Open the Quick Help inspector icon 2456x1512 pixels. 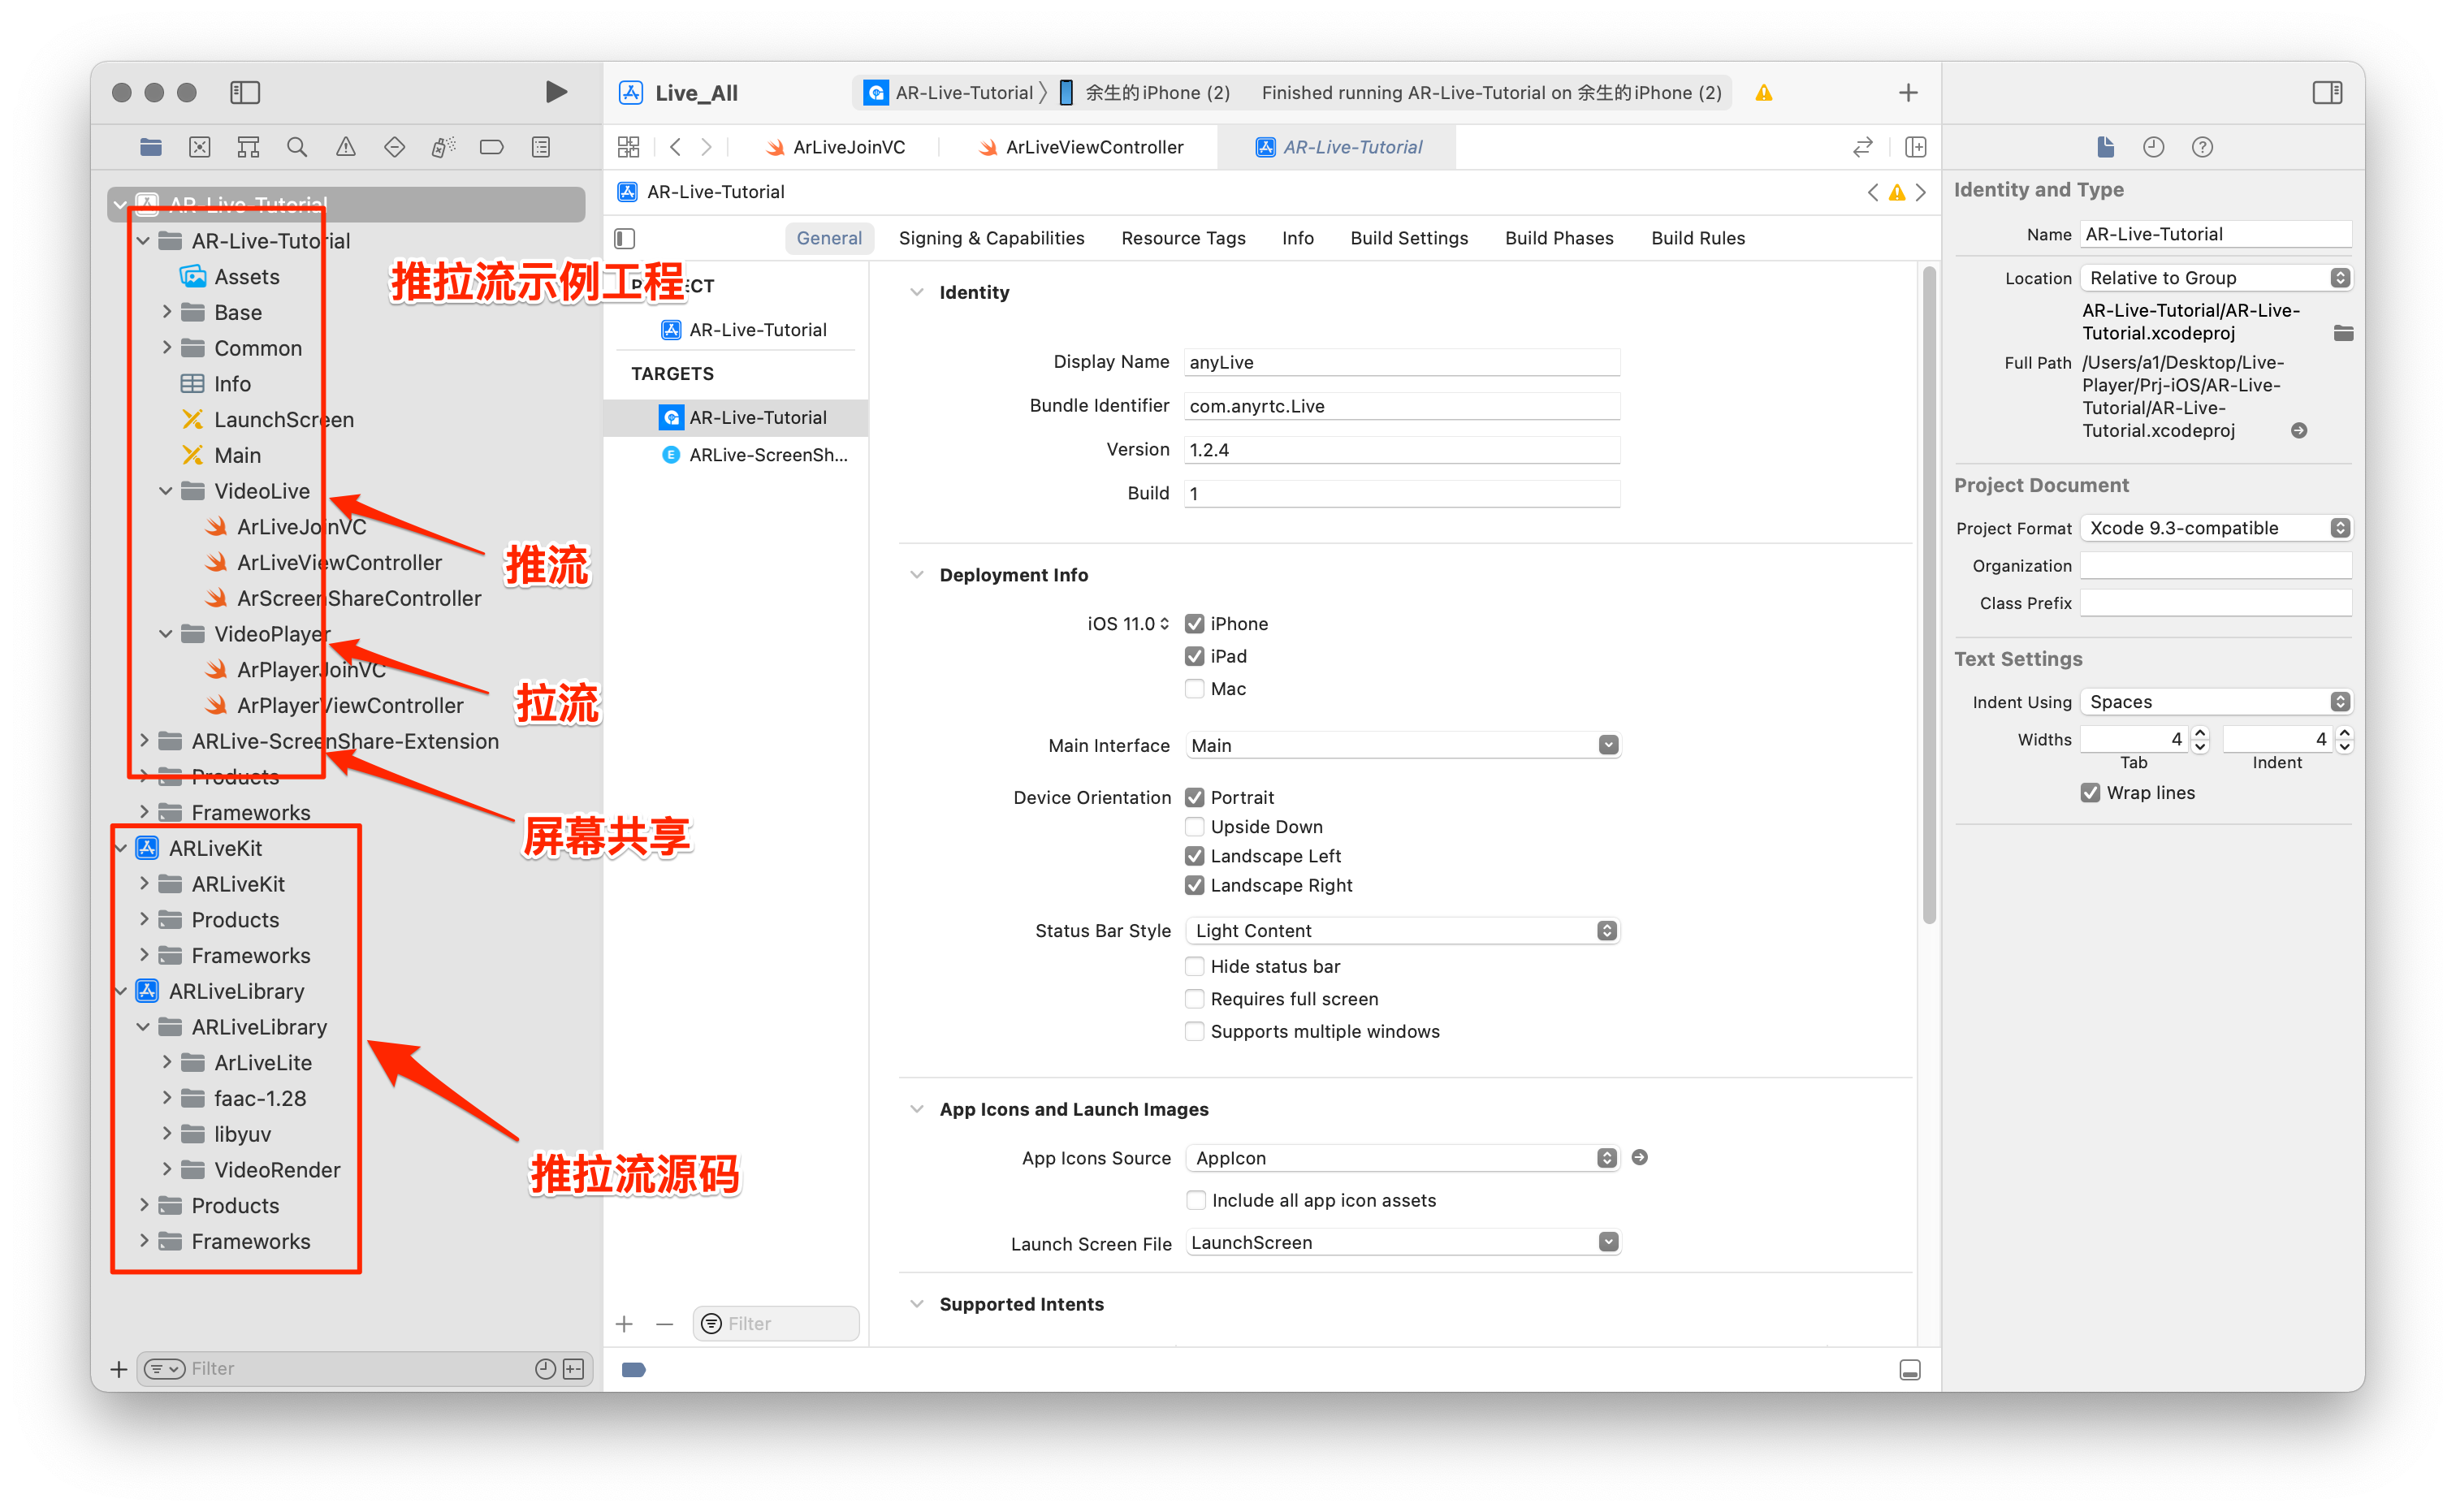[2202, 147]
